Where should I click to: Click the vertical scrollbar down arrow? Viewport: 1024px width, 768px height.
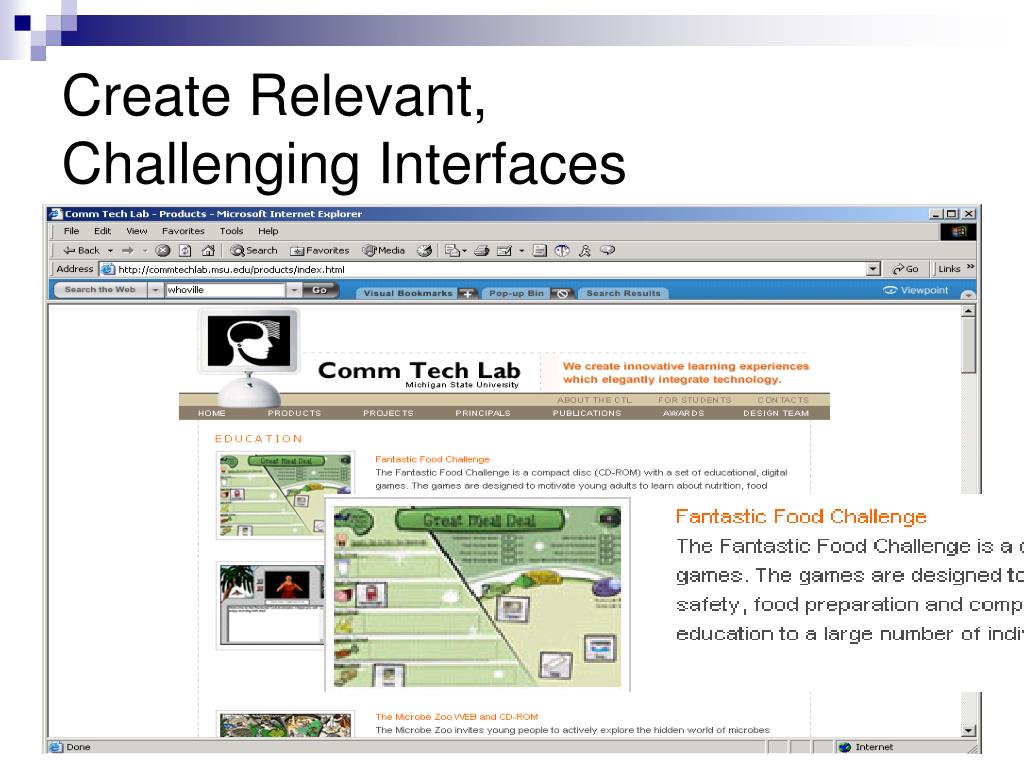click(x=968, y=731)
